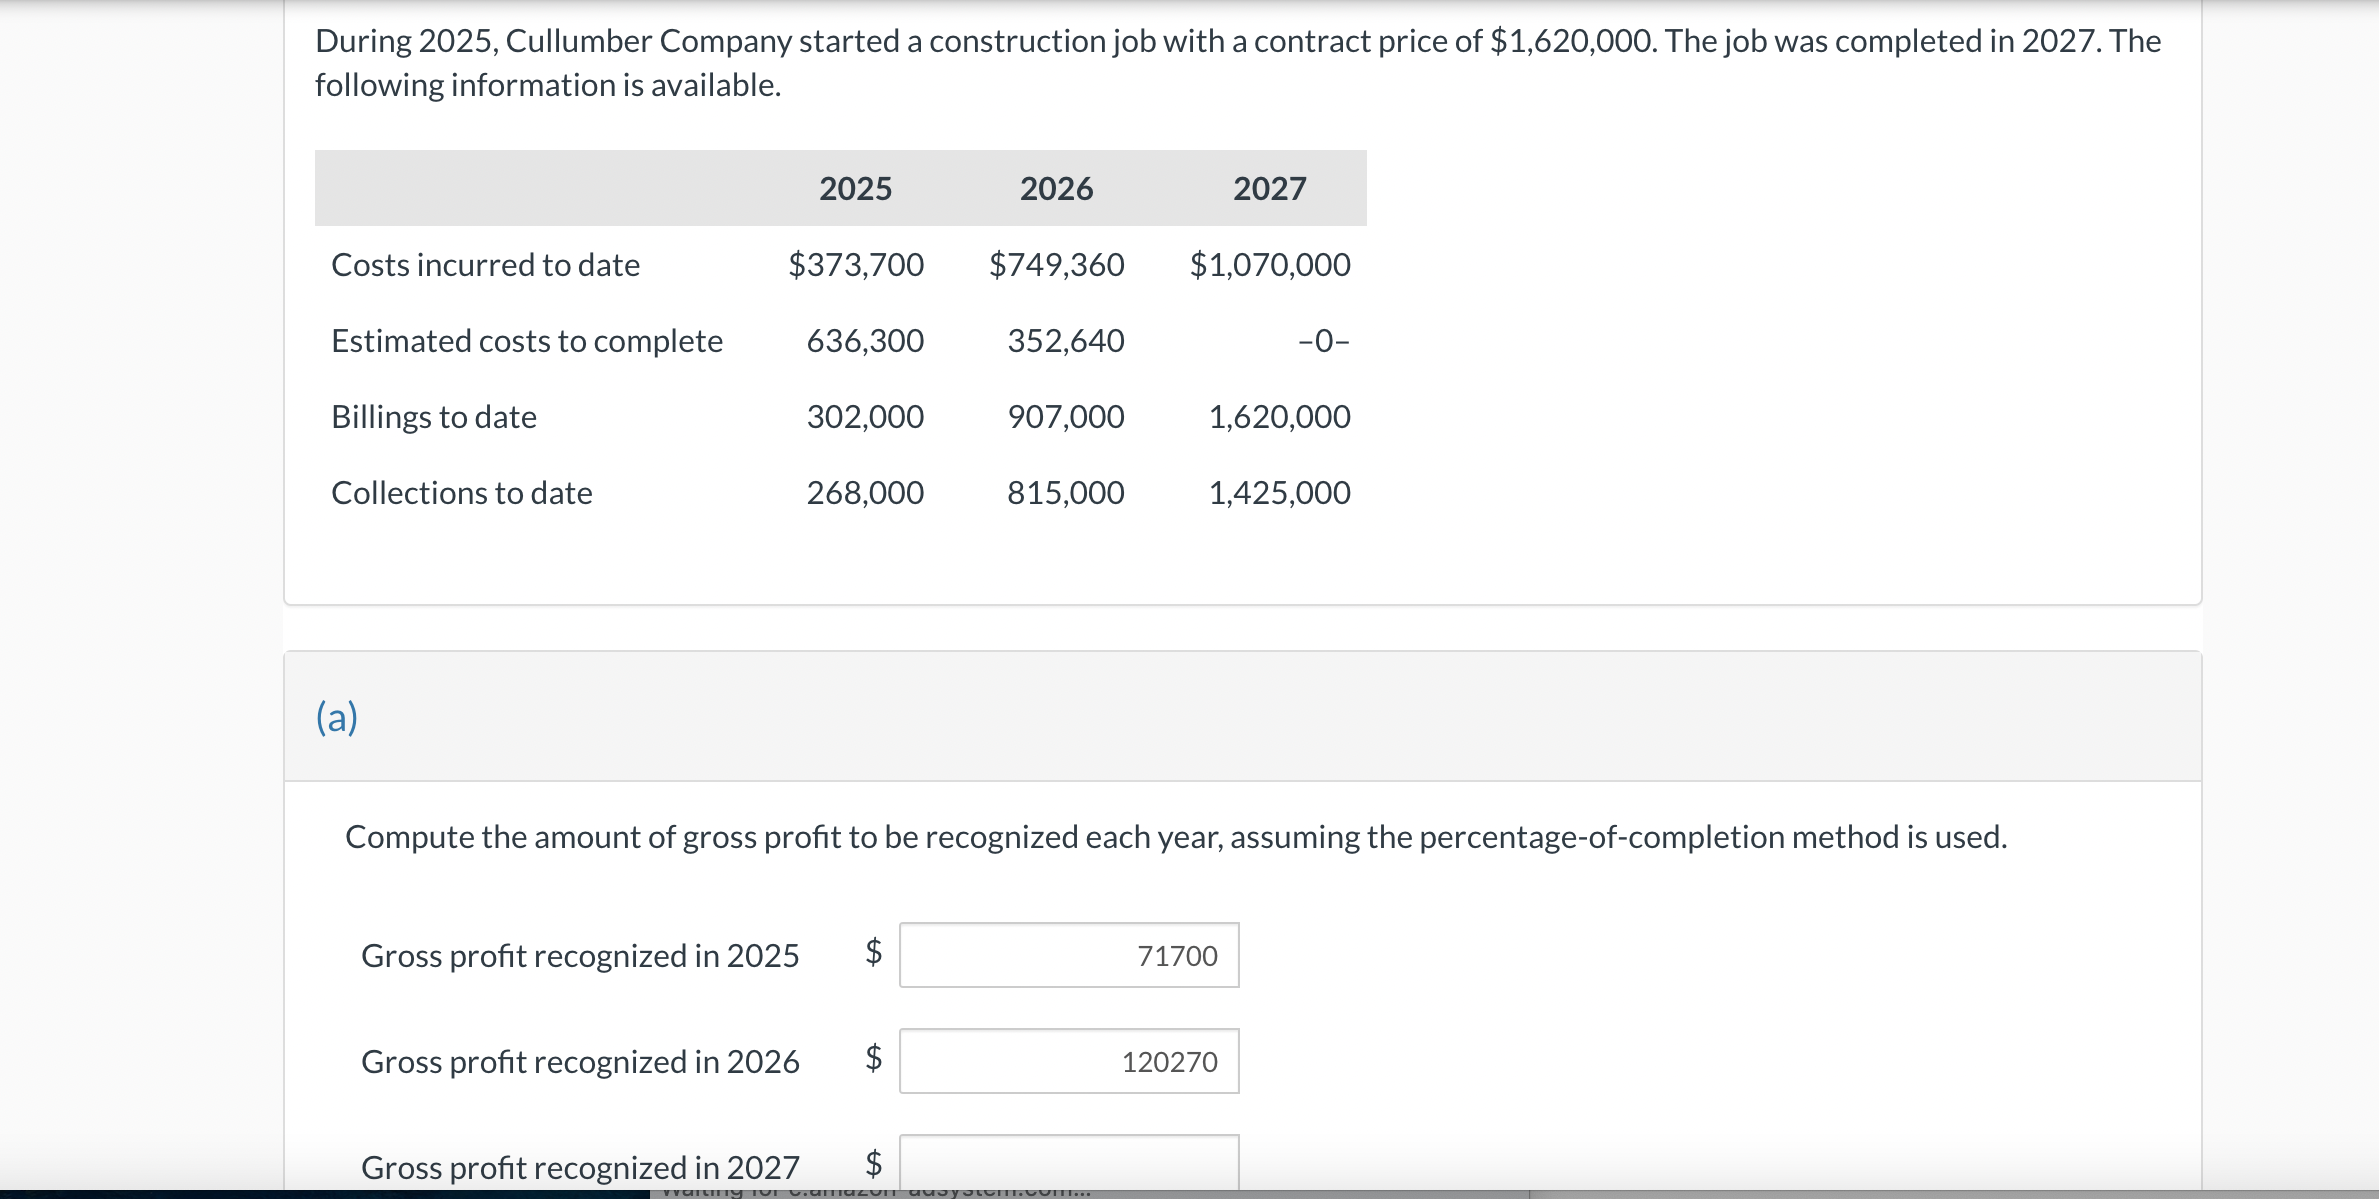The height and width of the screenshot is (1199, 2379).
Task: Open section (a) of the problem
Action: [x=336, y=716]
